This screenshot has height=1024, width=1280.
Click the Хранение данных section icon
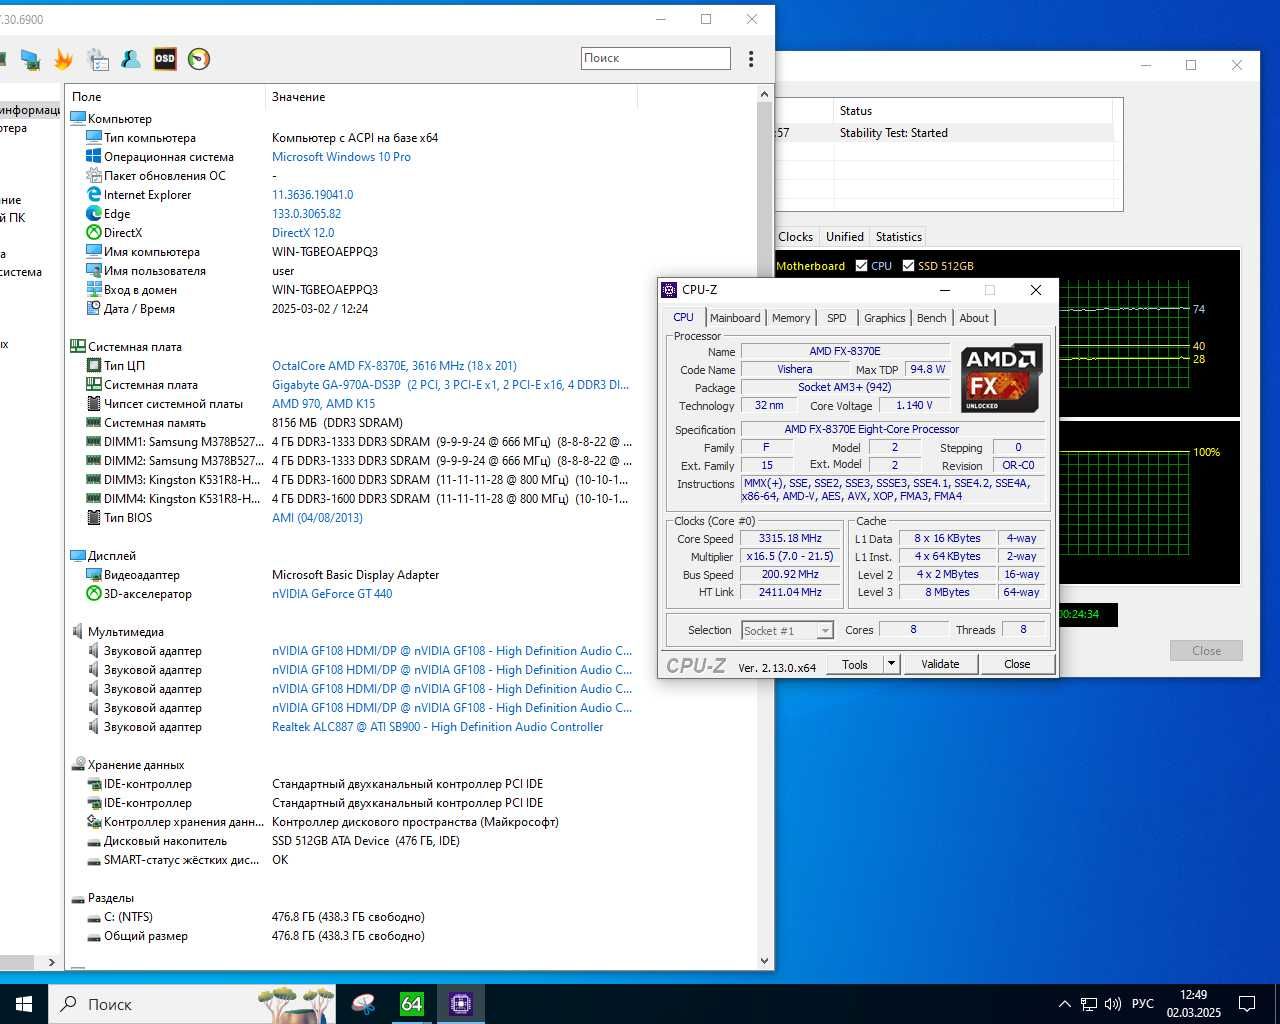point(78,765)
